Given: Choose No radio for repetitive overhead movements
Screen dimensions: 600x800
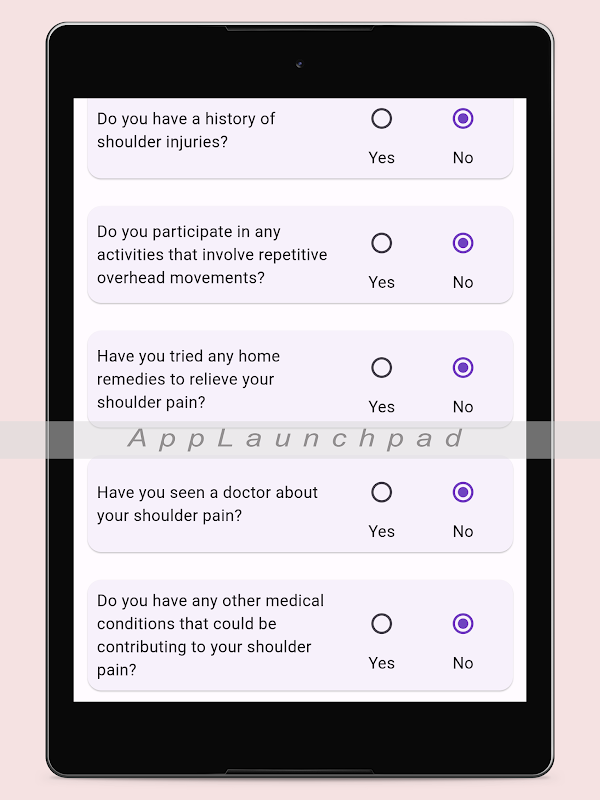Looking at the screenshot, I should 462,243.
